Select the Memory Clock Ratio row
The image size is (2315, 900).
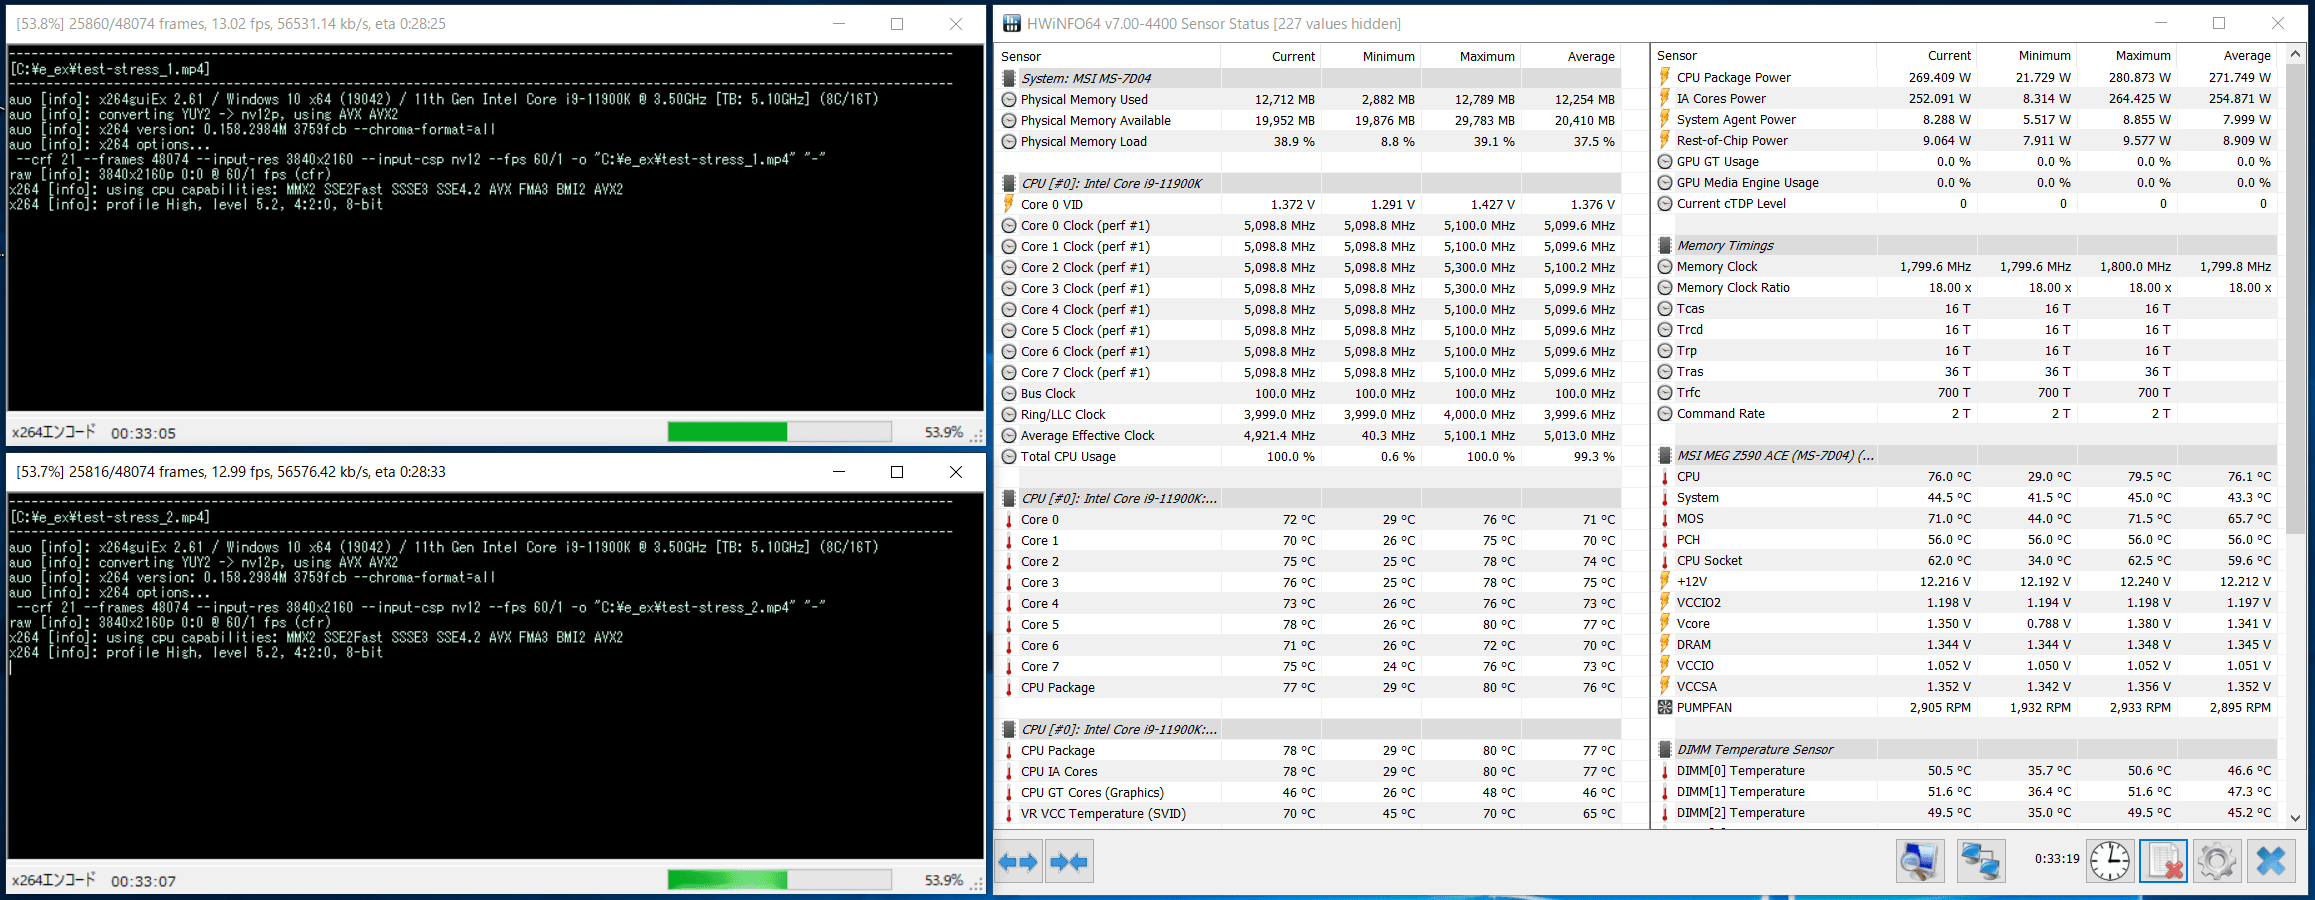1965,287
